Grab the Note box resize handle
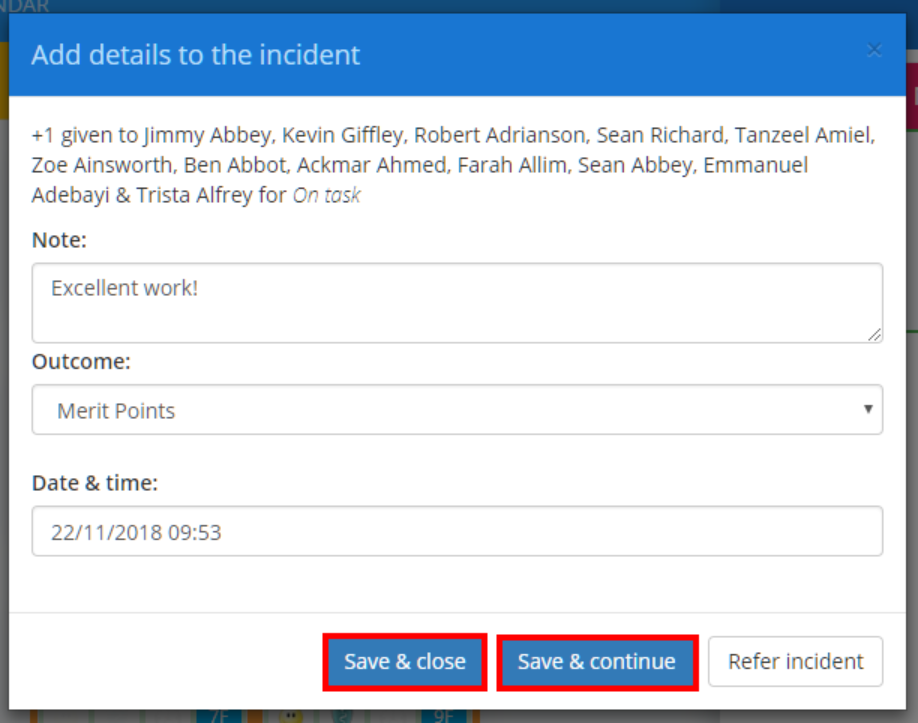 (875, 335)
